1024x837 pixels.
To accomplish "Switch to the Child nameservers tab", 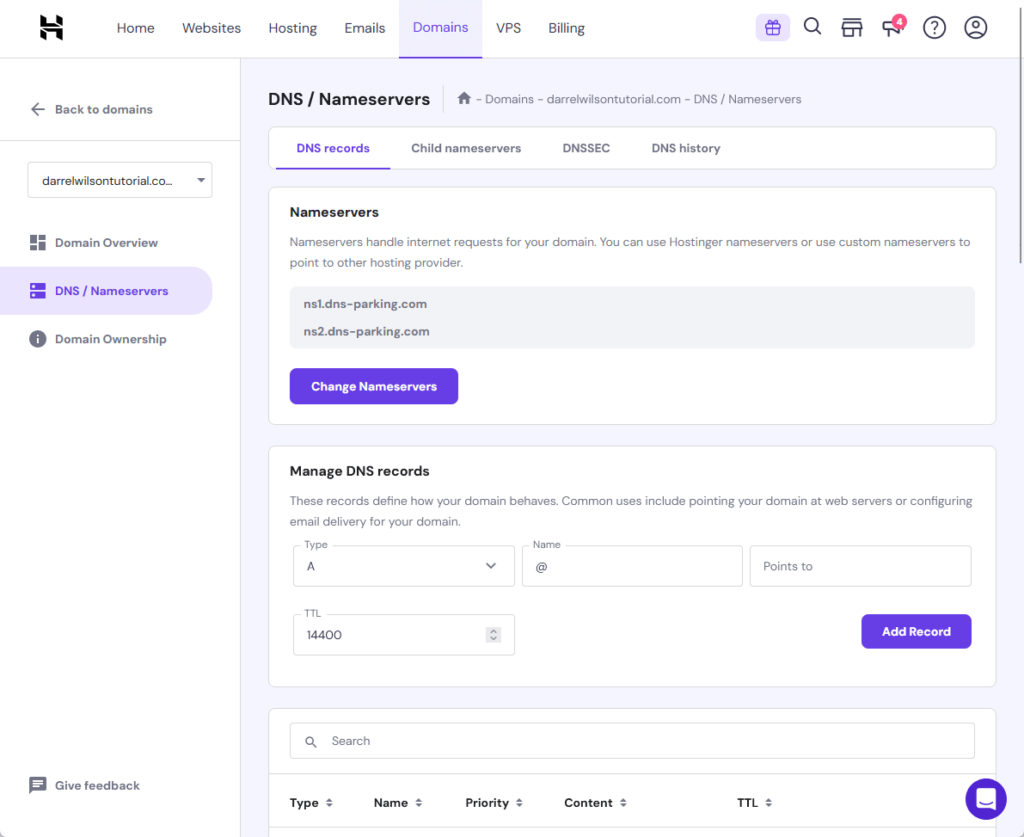I will click(x=466, y=148).
